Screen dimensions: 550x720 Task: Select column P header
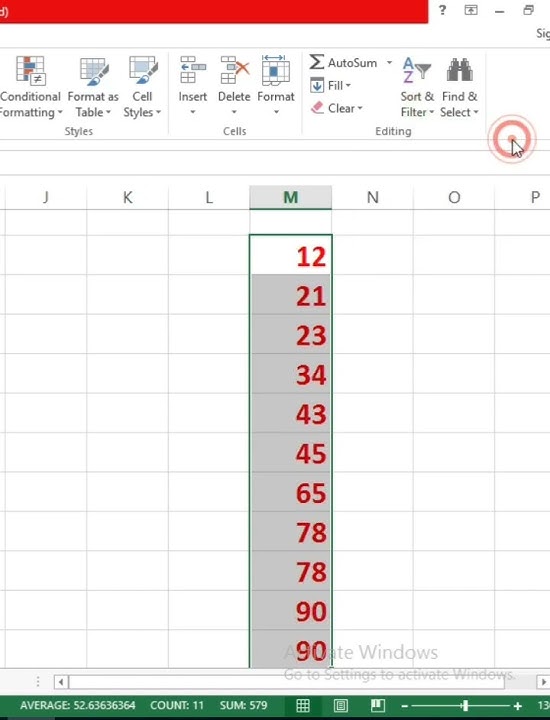coord(522,197)
